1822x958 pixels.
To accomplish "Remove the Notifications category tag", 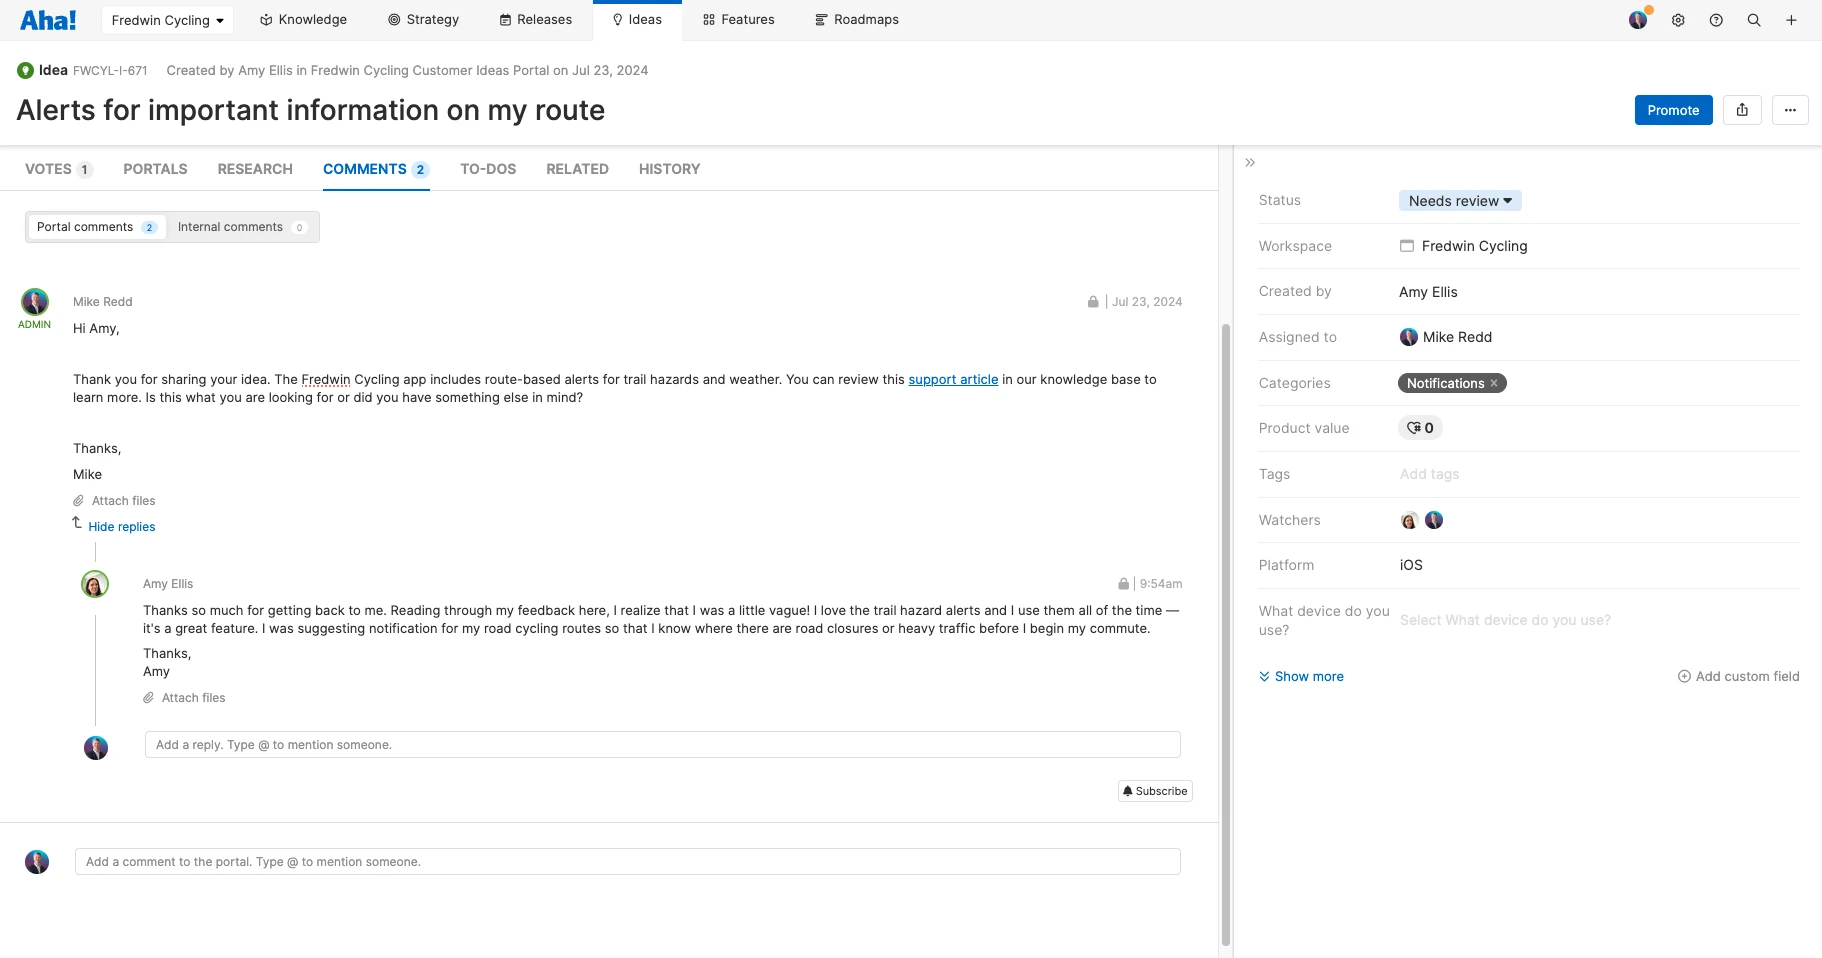I will pos(1494,383).
